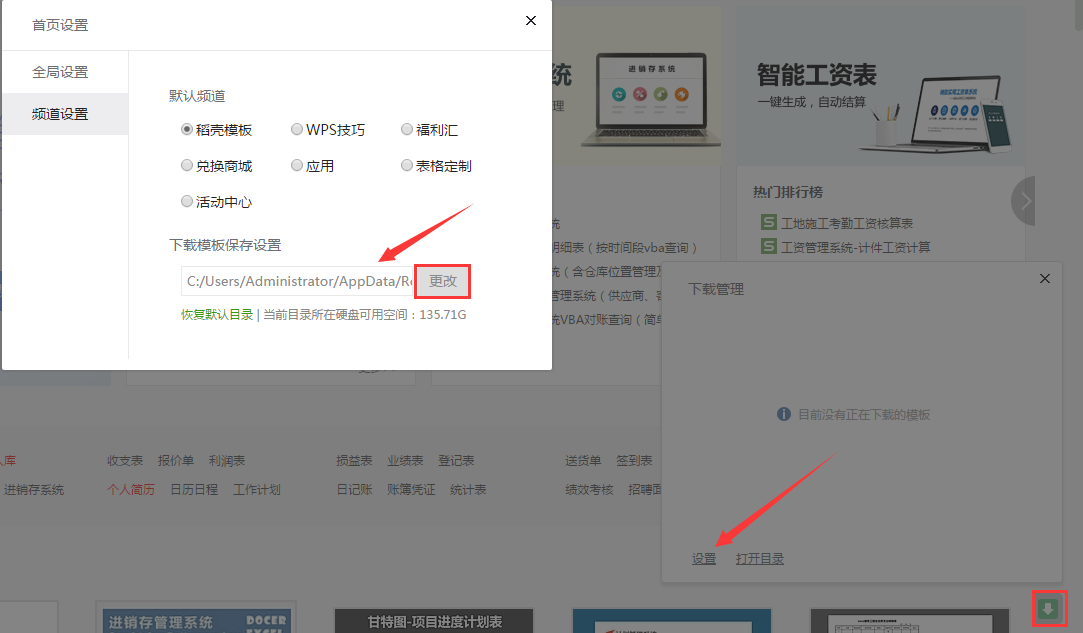
Task: Click the 工作计划 tag
Action: click(256, 489)
